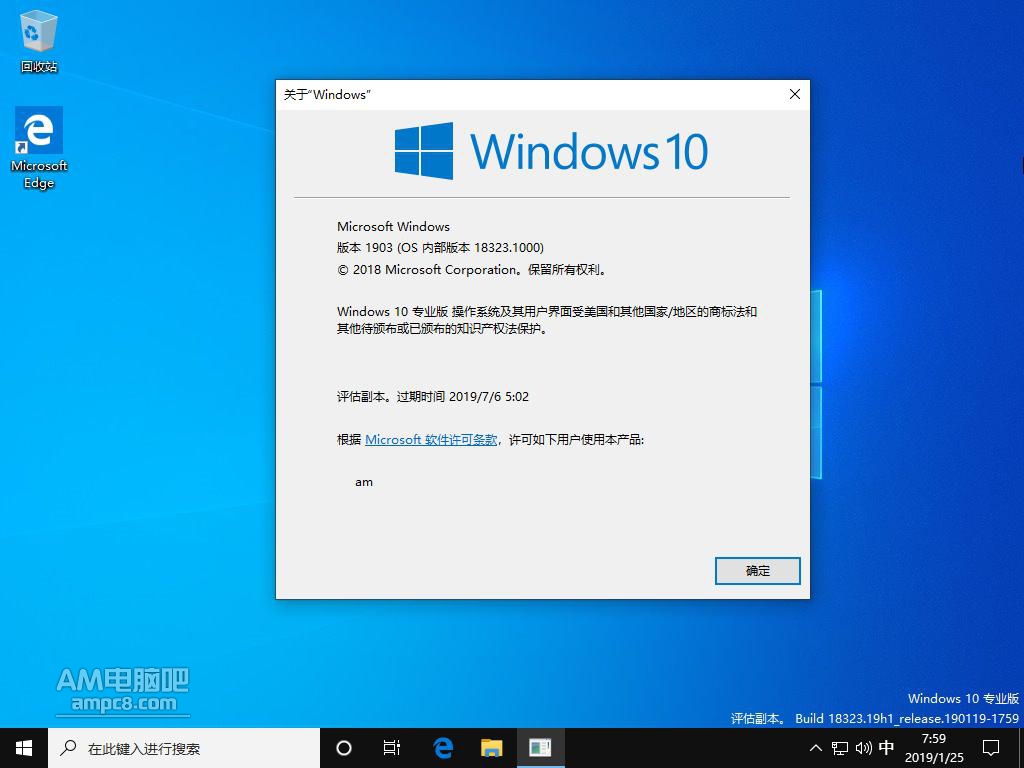Click the expiration text 2019/7/6 5:02
The width and height of the screenshot is (1024, 768).
[489, 396]
